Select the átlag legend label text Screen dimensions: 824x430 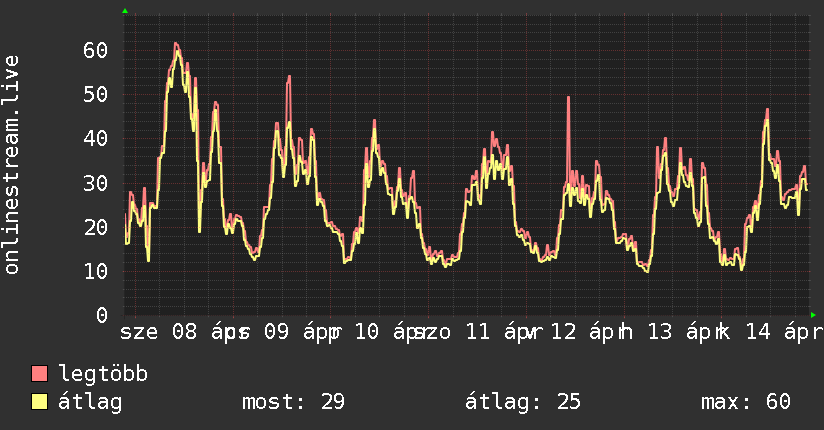(x=91, y=402)
